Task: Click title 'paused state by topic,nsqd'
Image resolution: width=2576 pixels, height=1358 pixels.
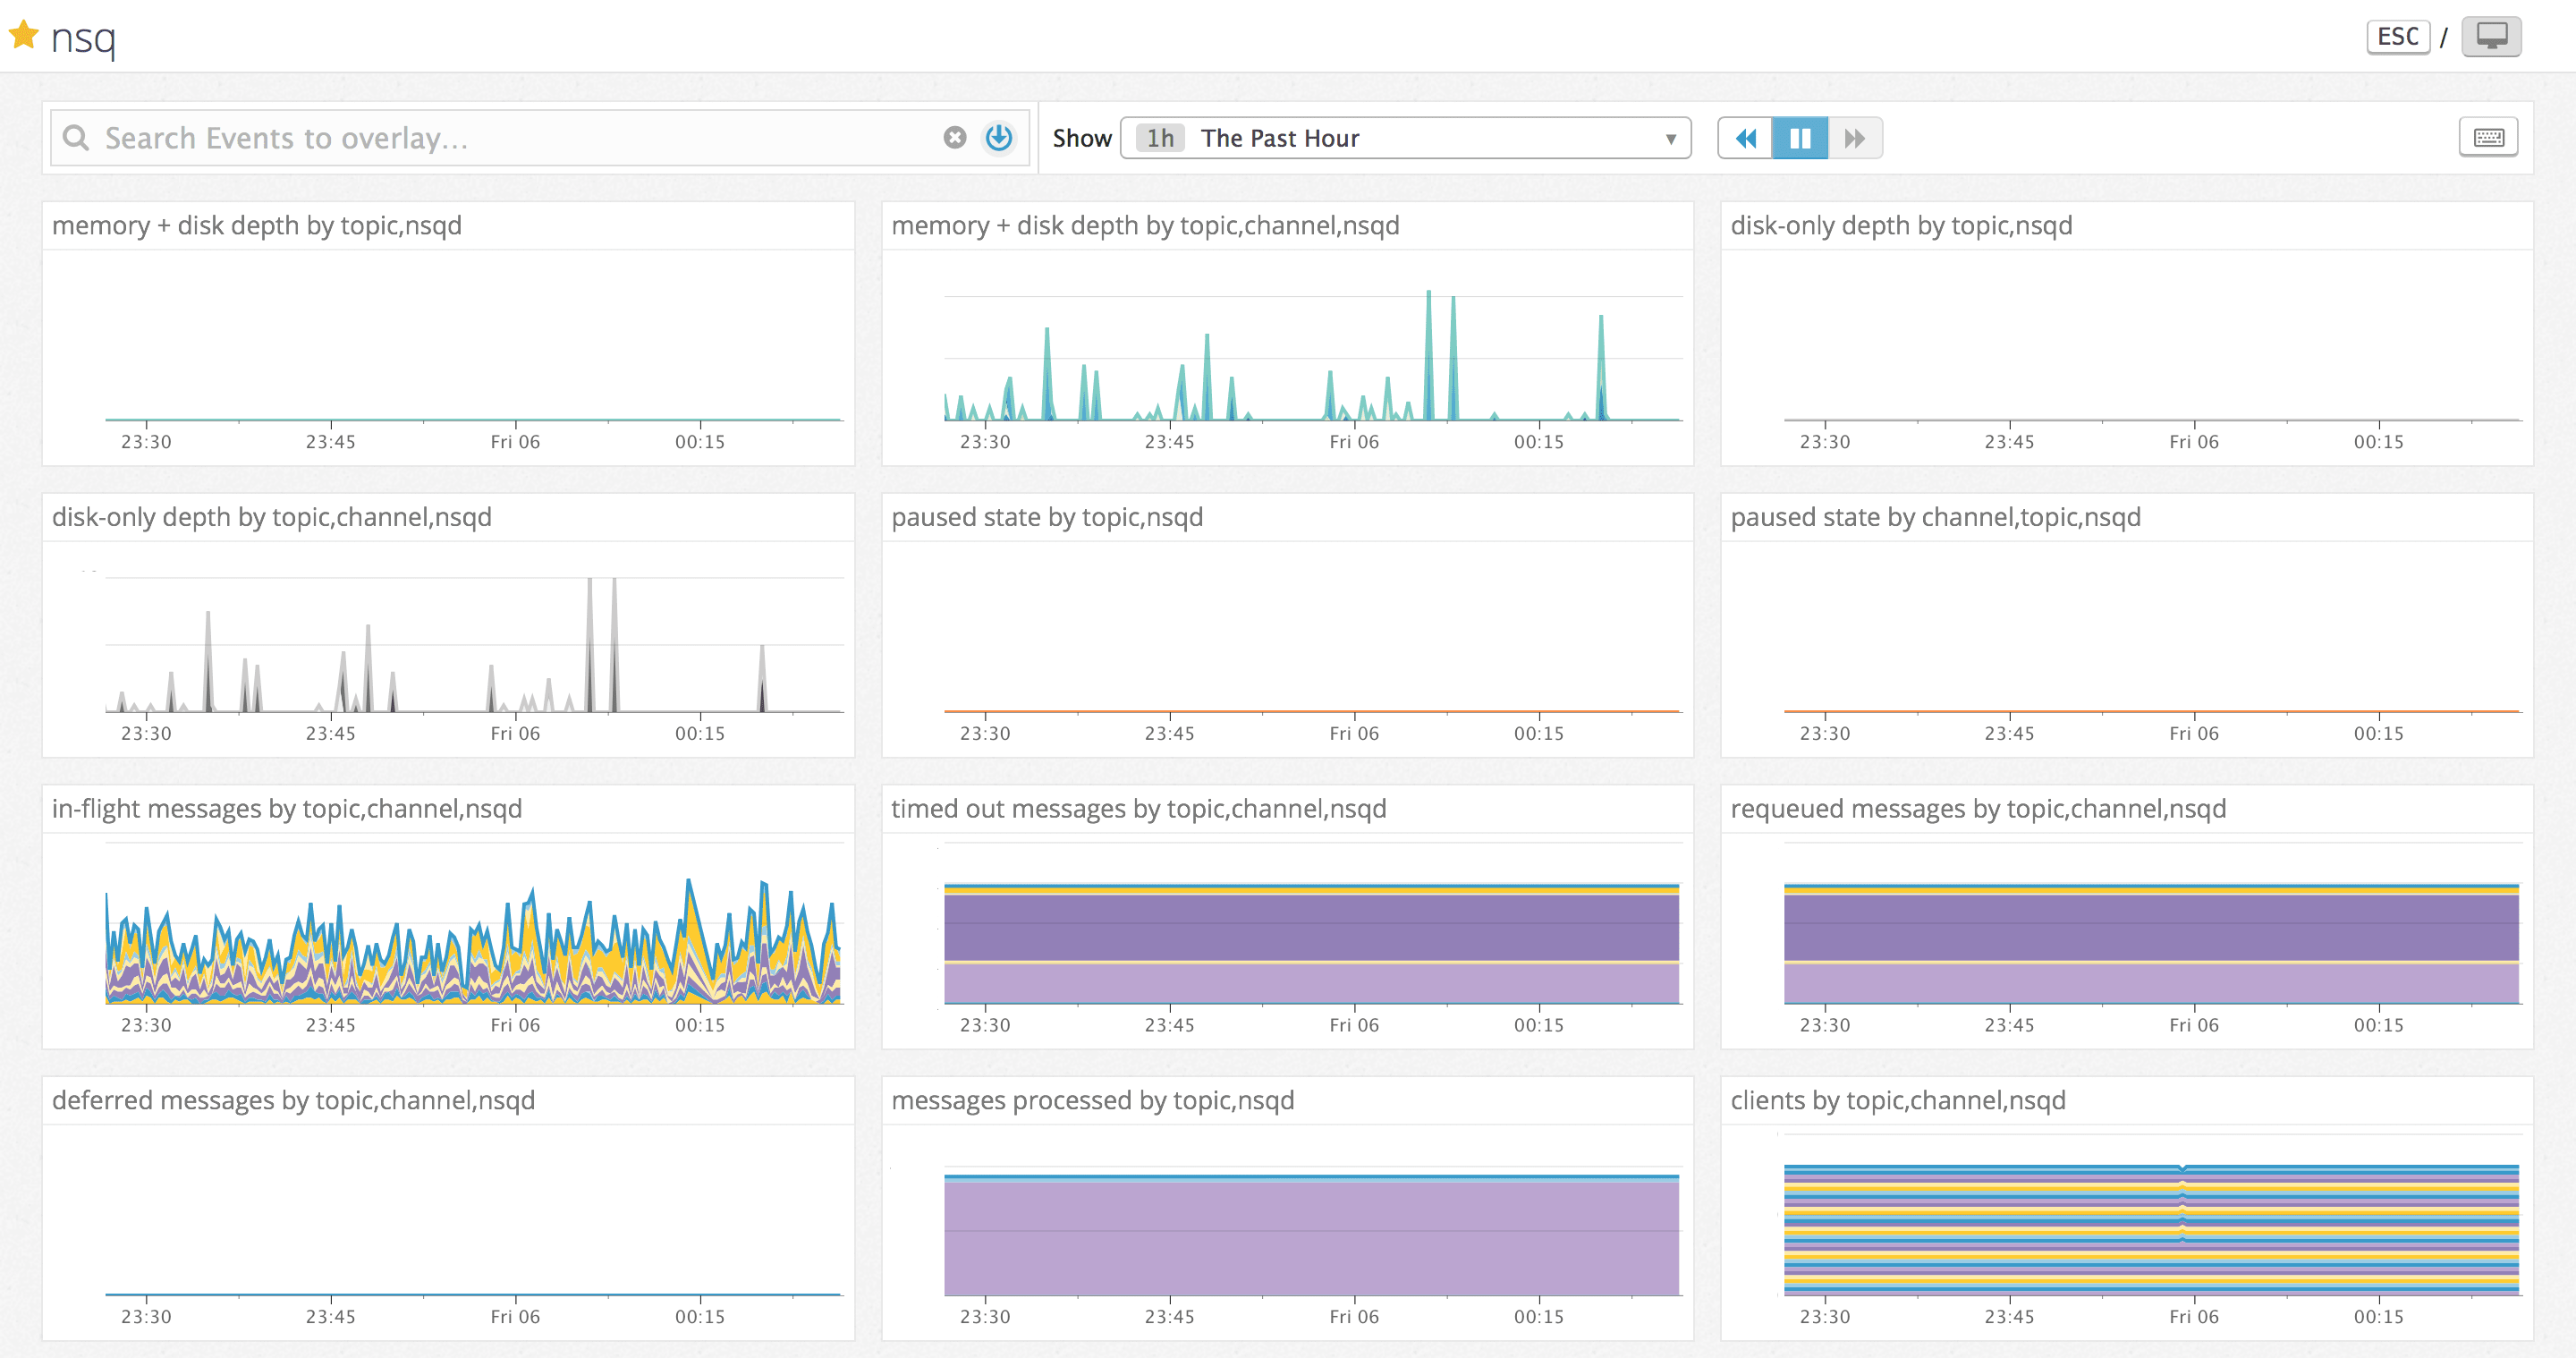Action: tap(1047, 517)
